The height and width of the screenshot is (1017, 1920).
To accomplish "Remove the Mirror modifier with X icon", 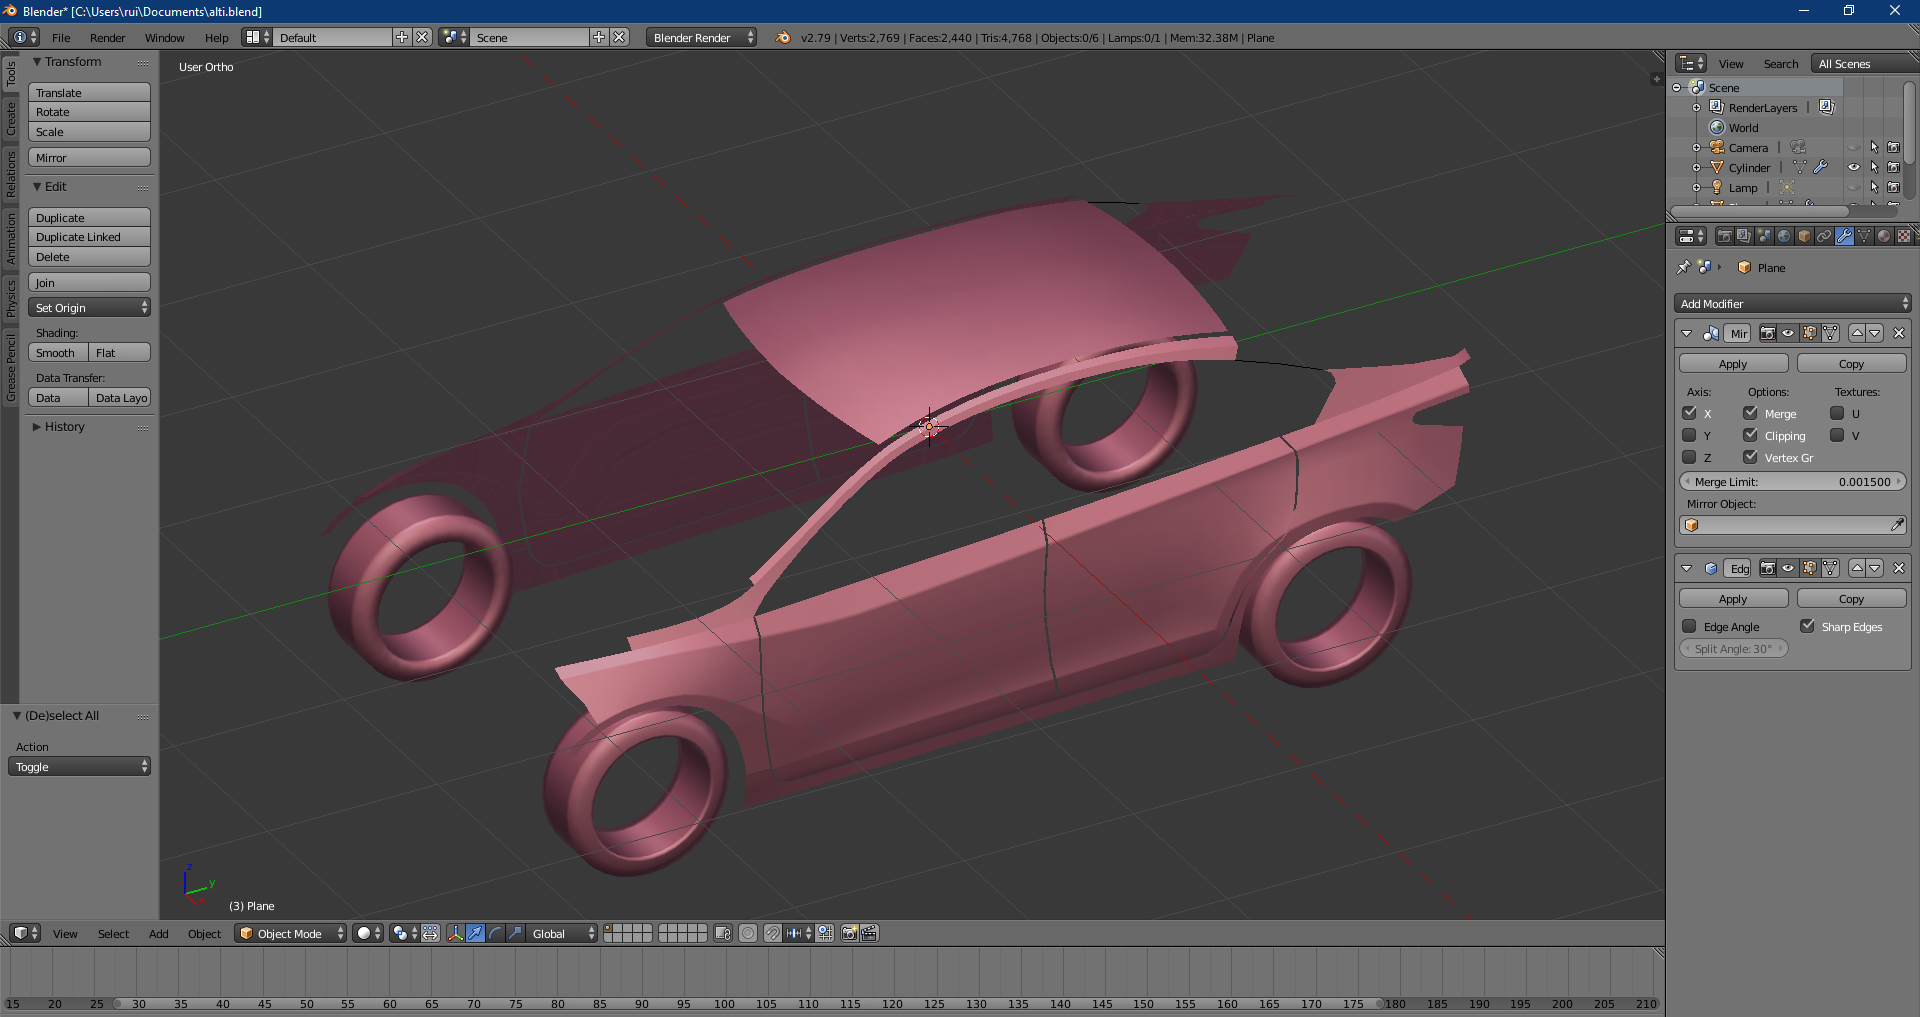I will tap(1899, 333).
